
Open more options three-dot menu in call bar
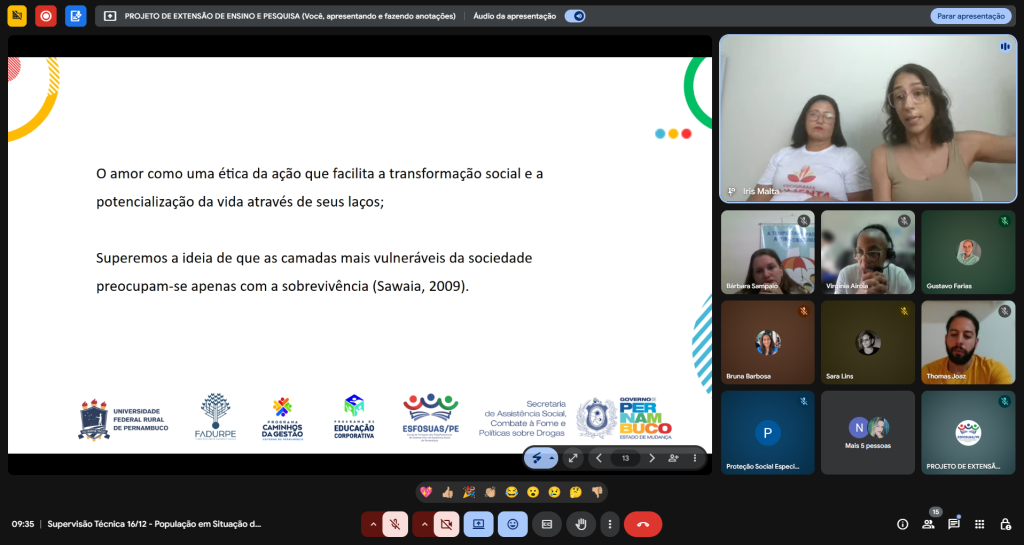(609, 524)
